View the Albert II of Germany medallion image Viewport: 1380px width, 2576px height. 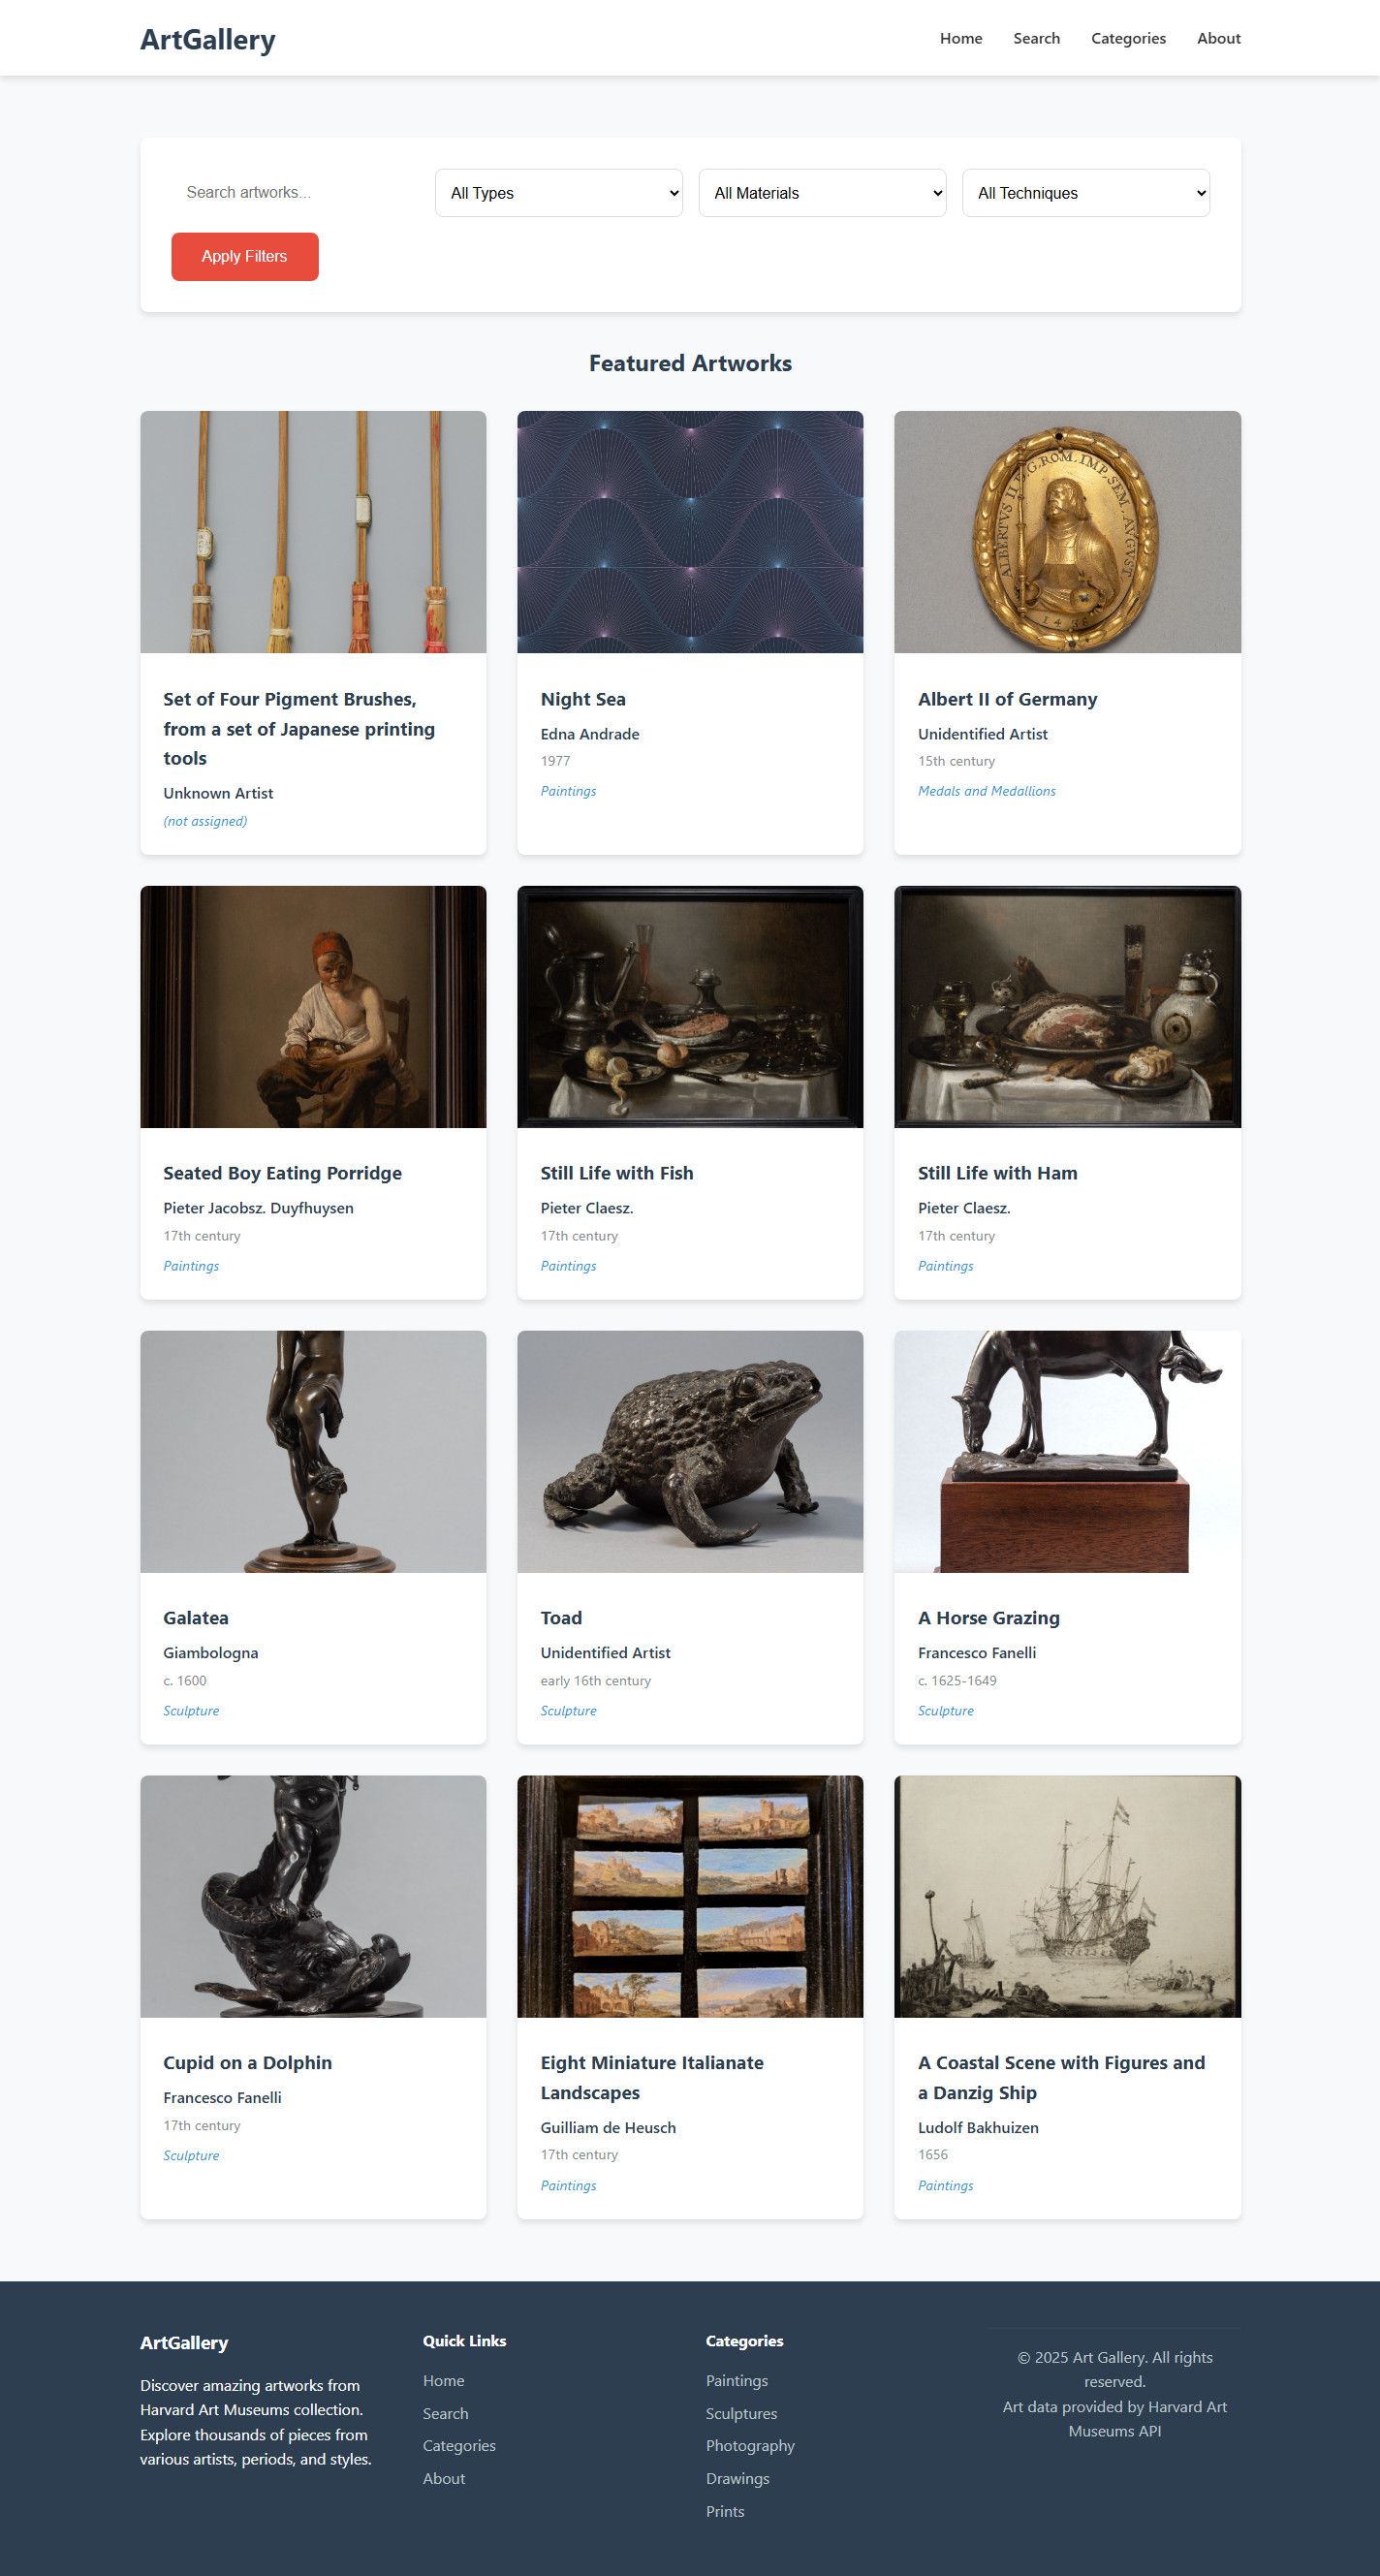click(x=1067, y=532)
